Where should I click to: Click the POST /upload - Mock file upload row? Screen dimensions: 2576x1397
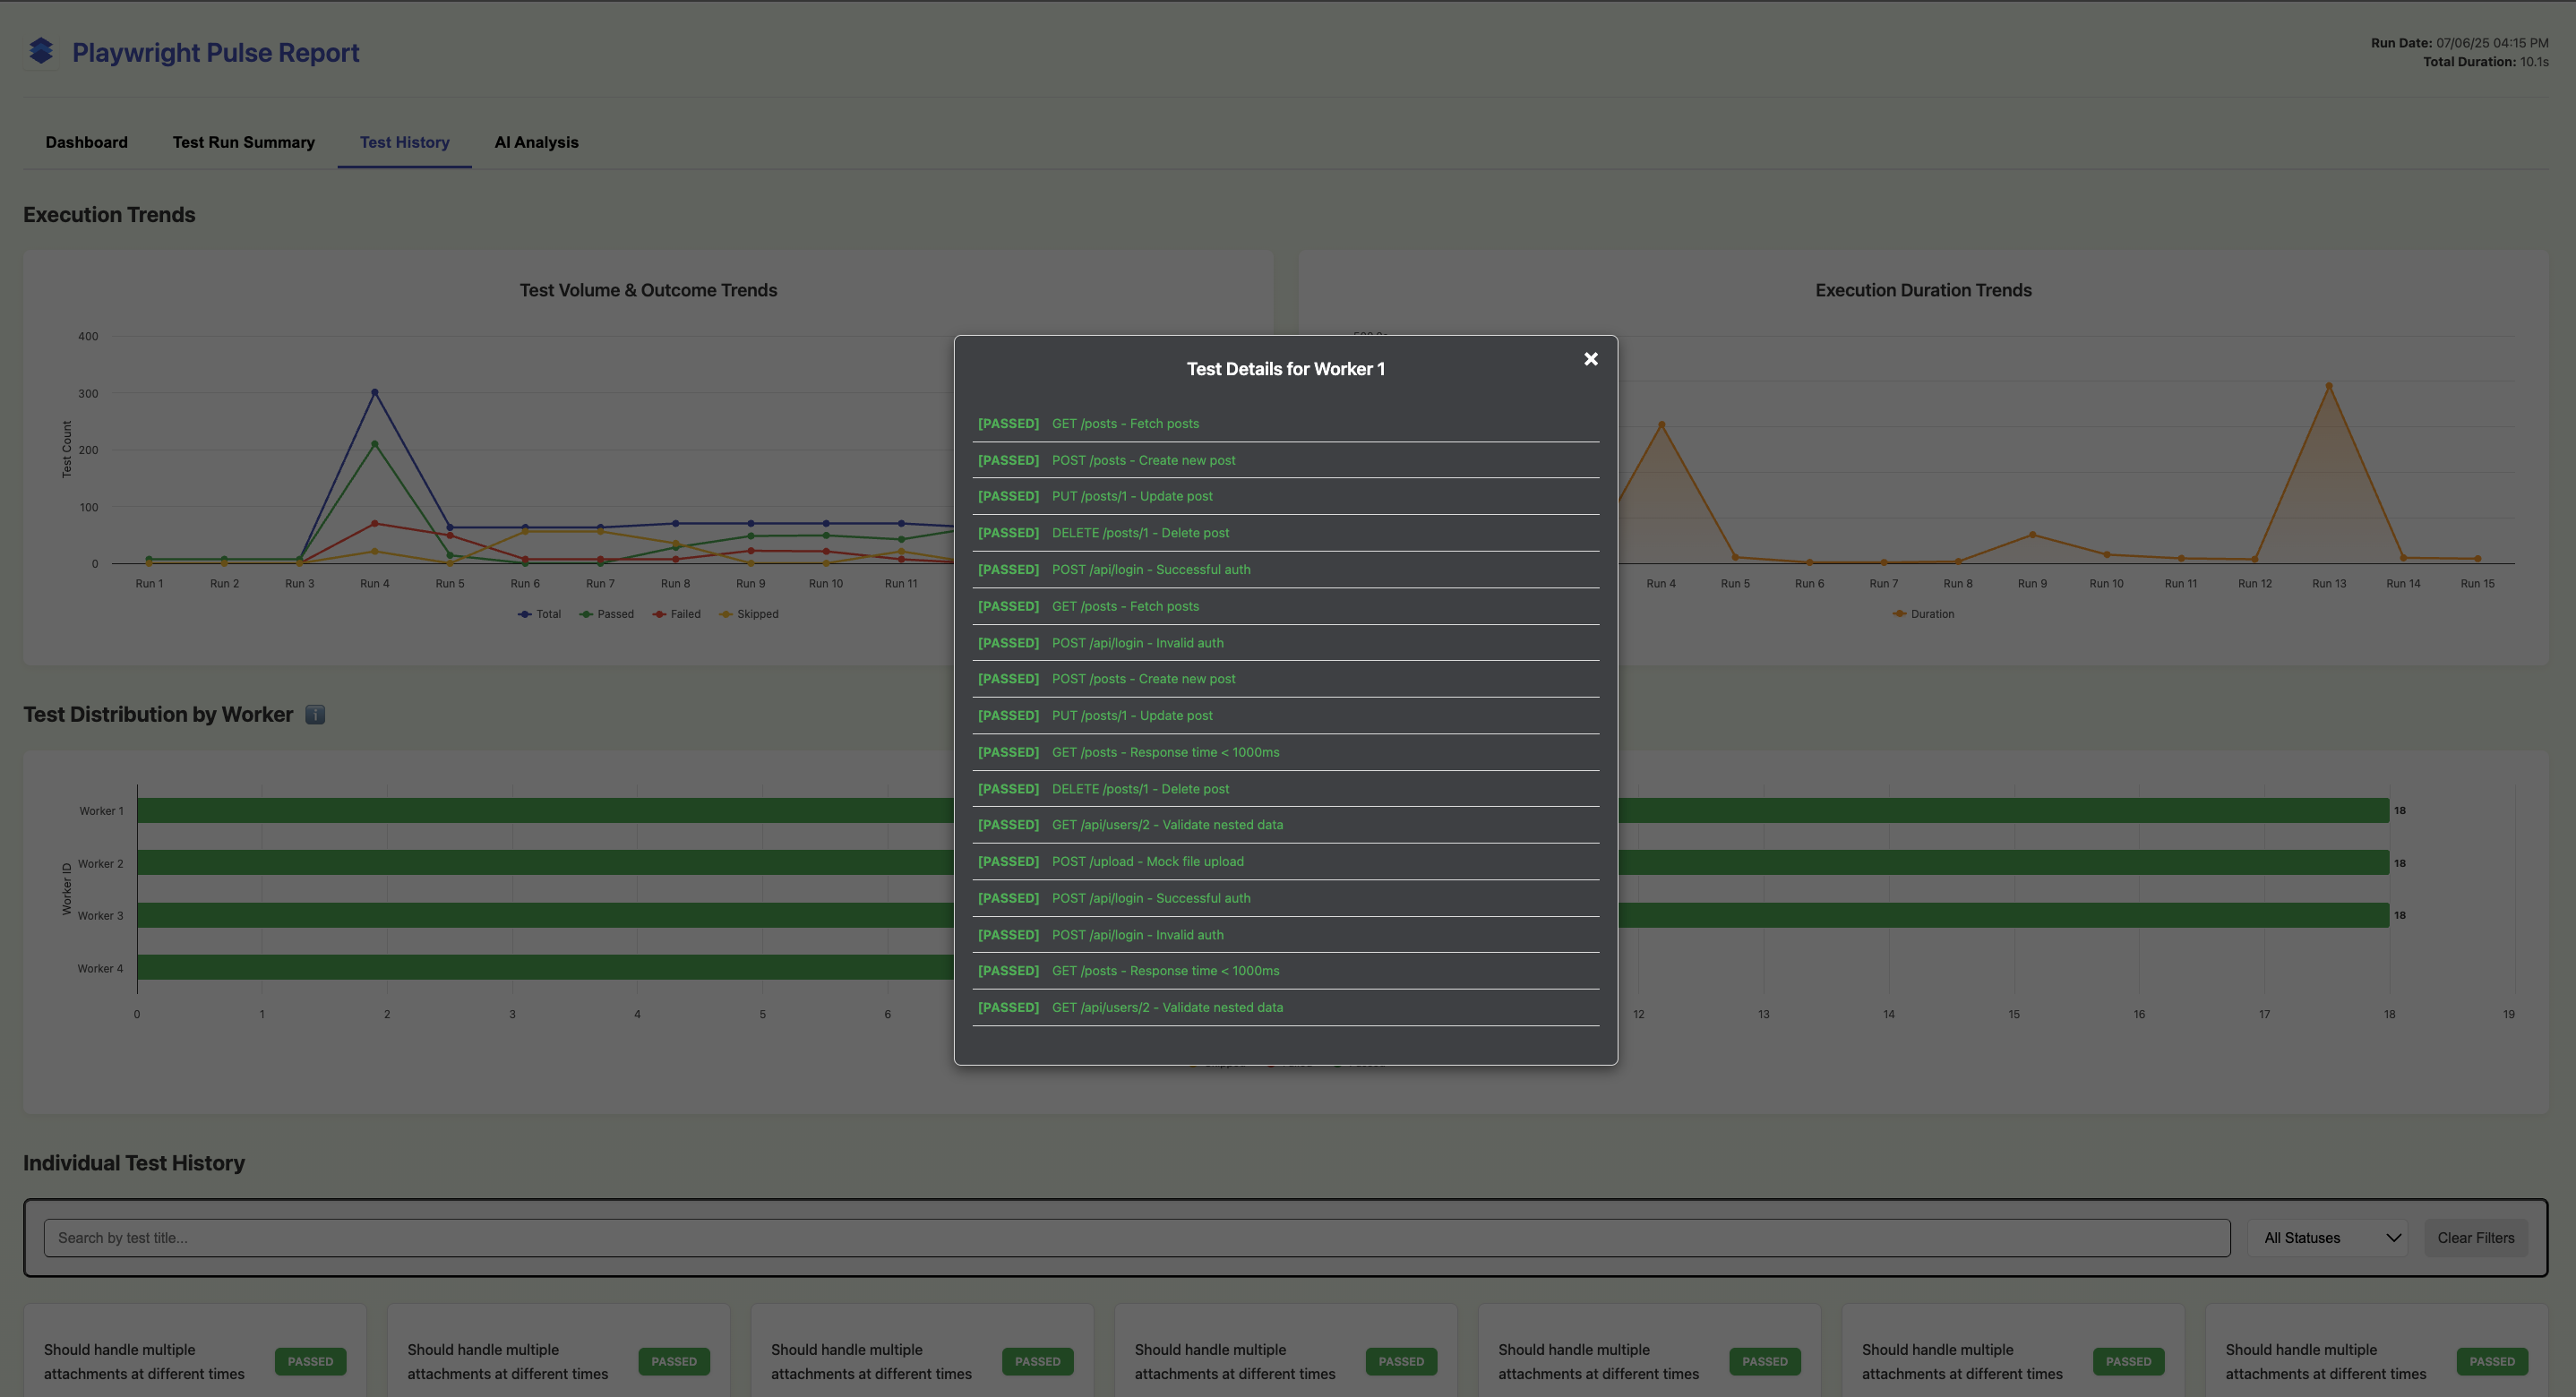(x=1286, y=861)
